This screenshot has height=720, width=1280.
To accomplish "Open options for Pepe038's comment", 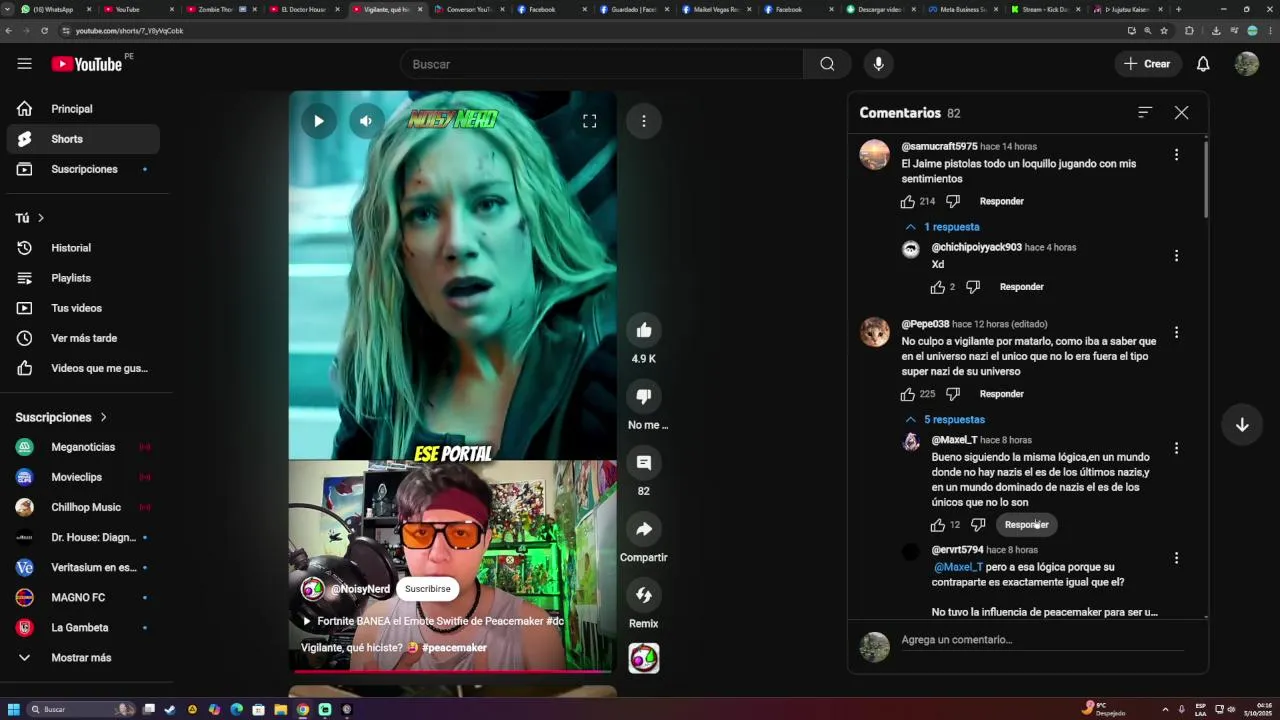I will click(x=1176, y=332).
